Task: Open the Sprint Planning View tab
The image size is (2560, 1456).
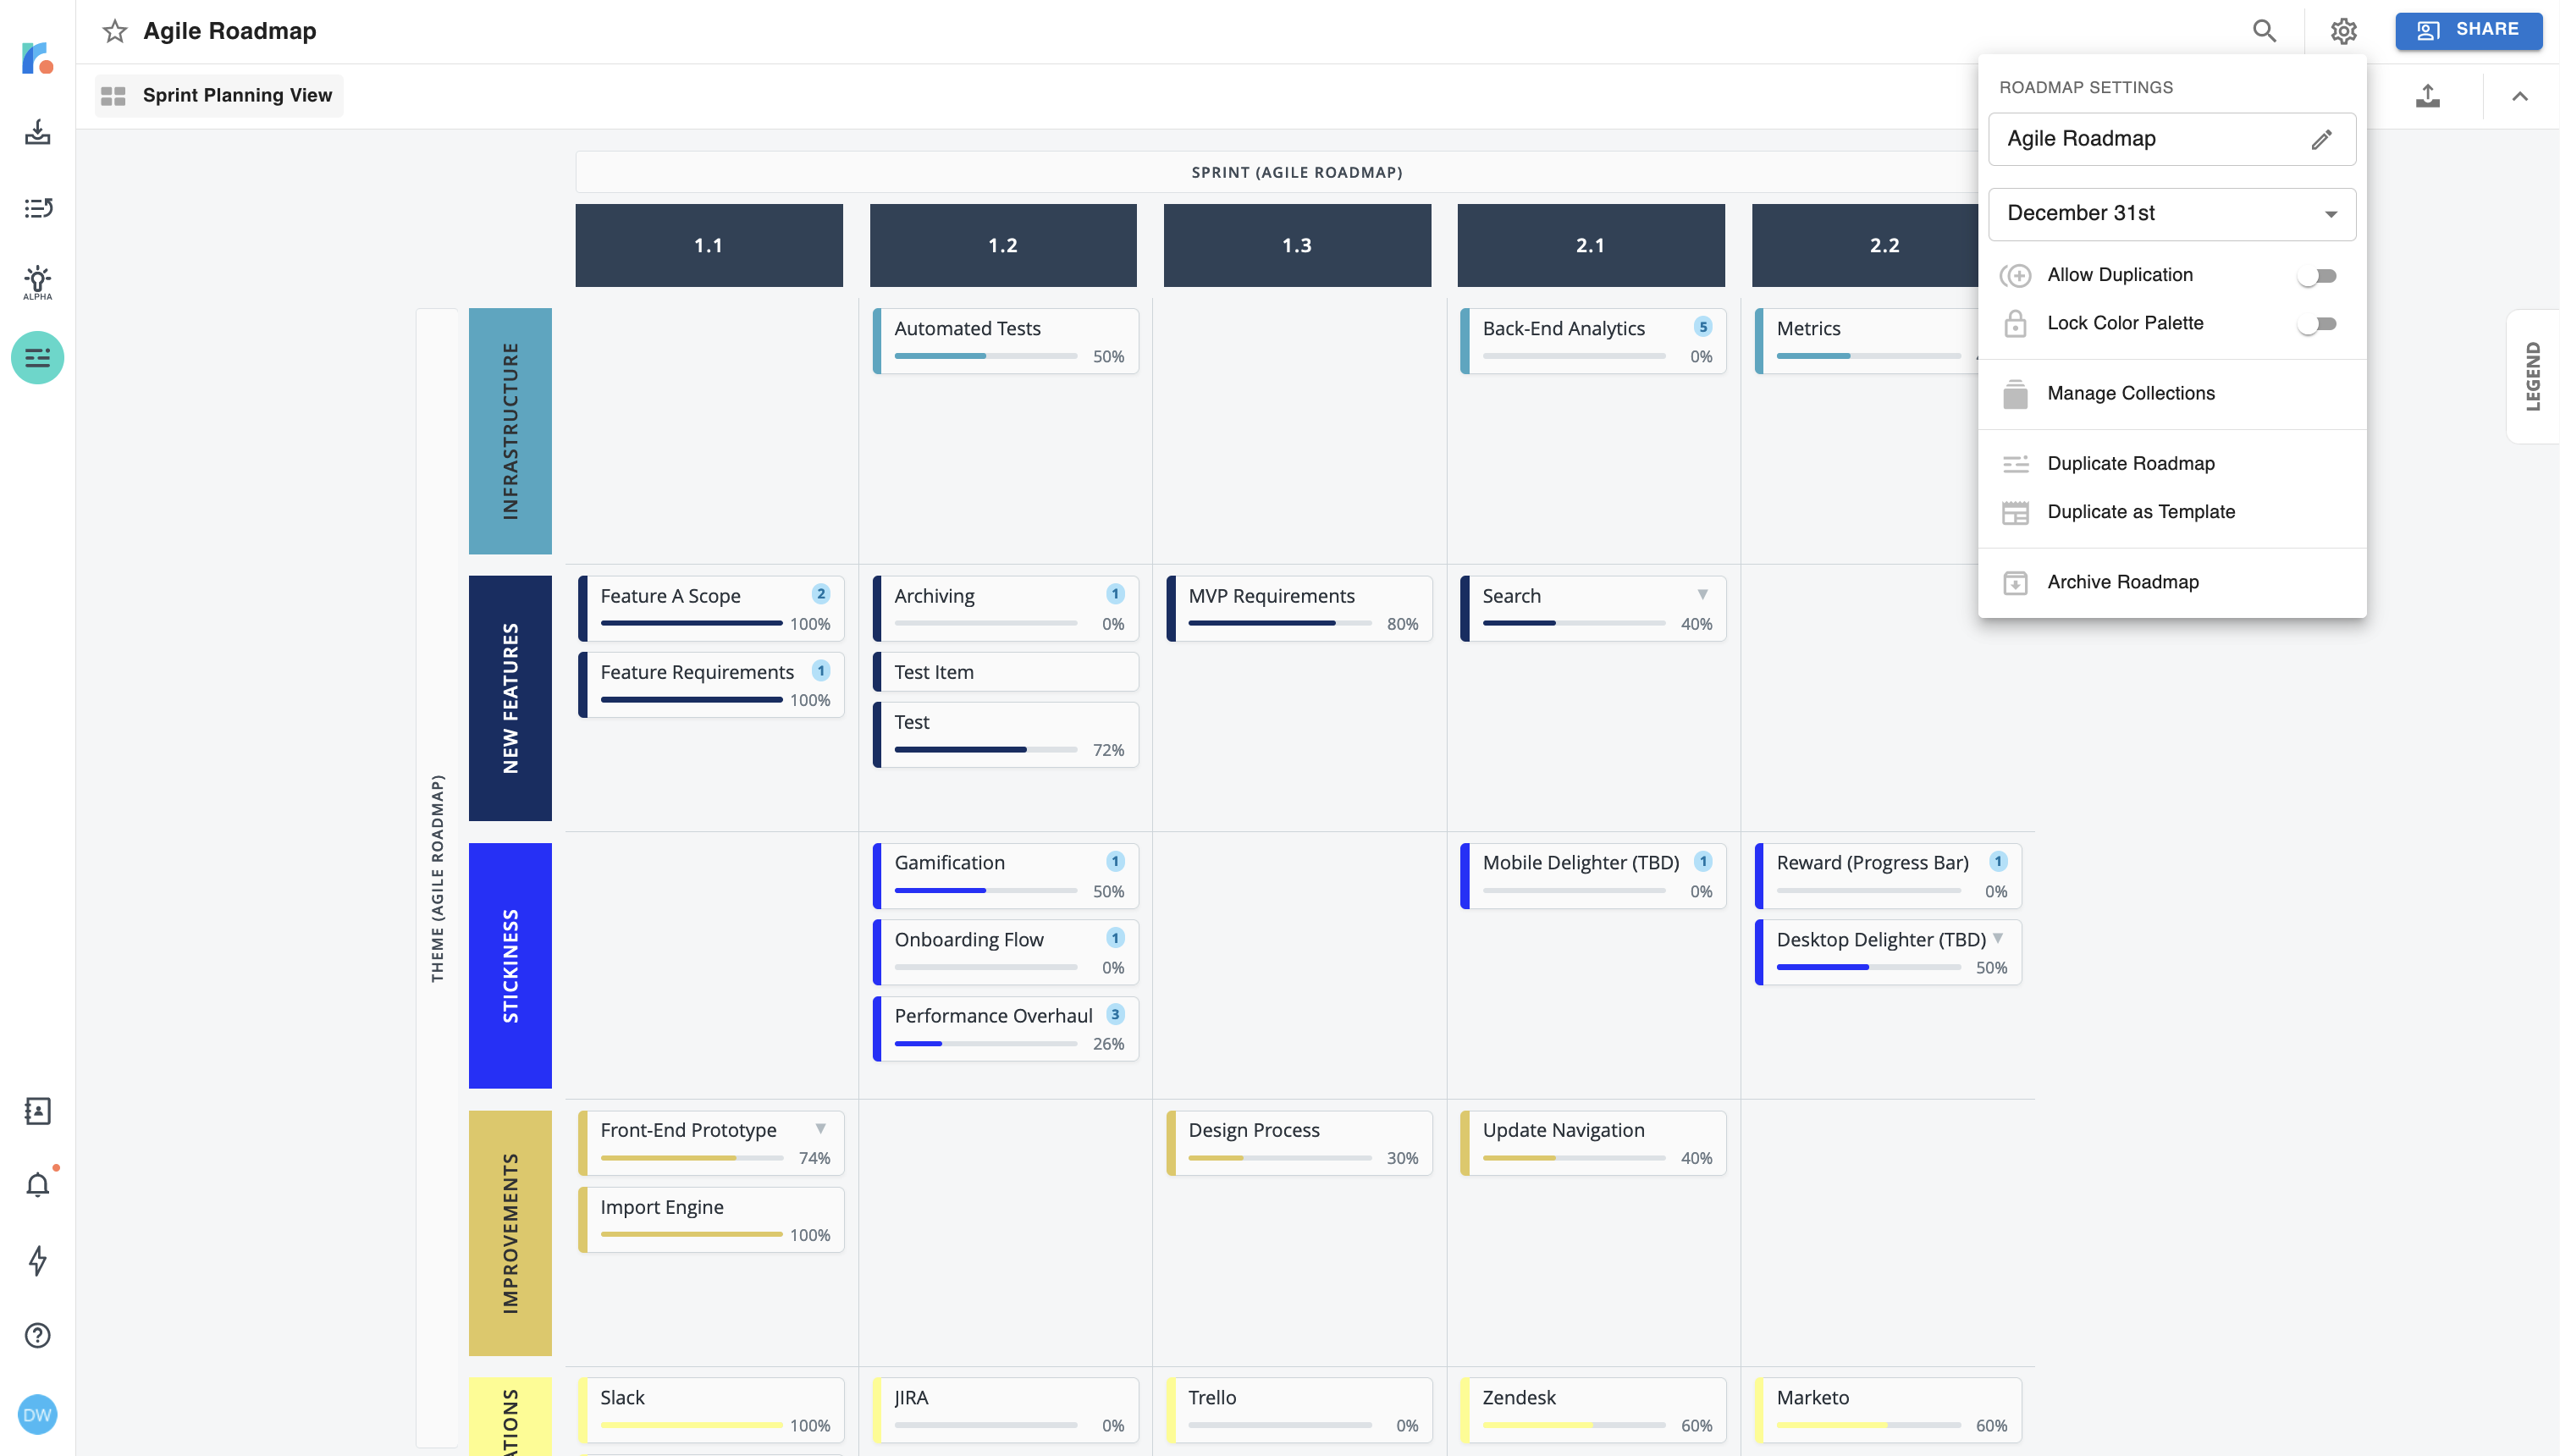Action: pyautogui.click(x=219, y=96)
